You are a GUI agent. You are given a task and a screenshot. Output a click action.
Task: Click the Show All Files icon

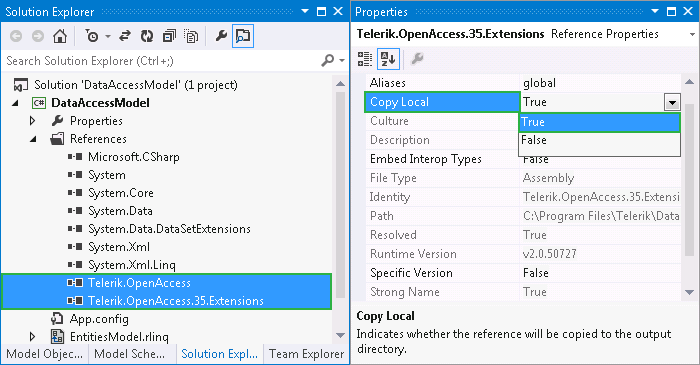tap(192, 36)
